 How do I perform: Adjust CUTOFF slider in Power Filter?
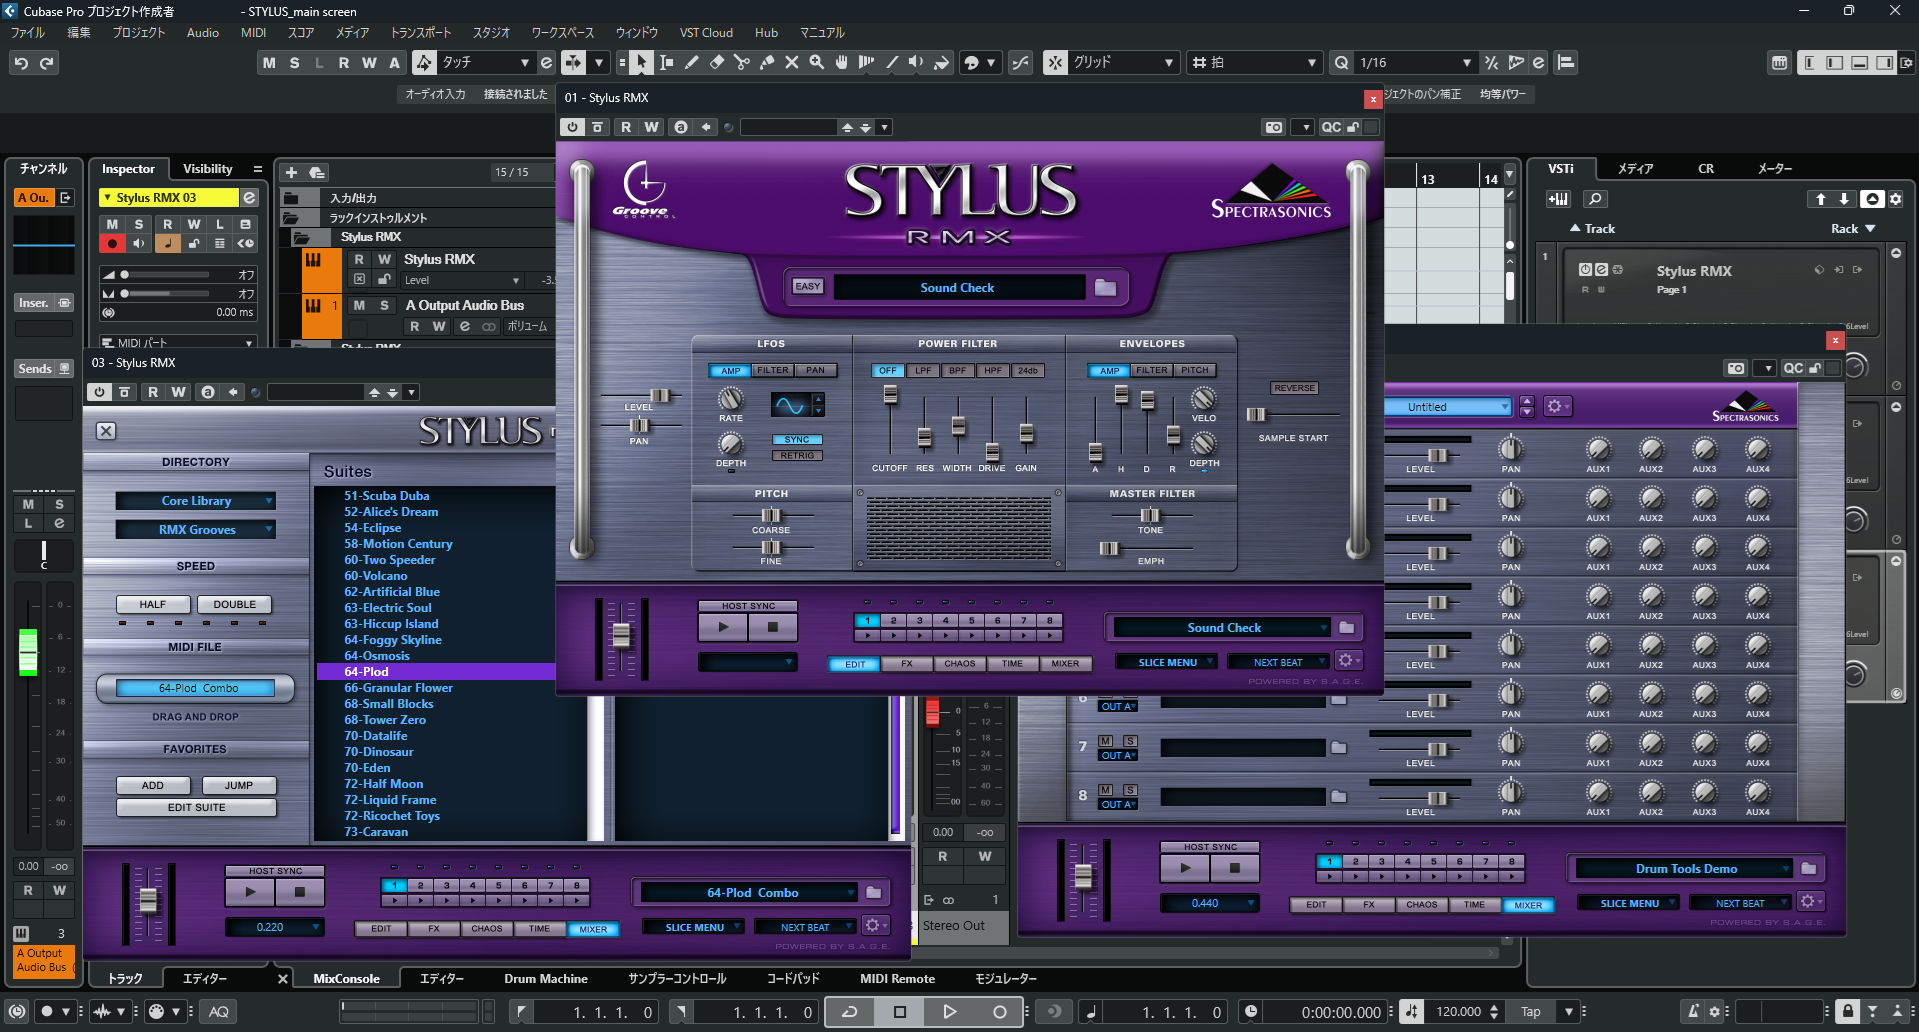[x=889, y=395]
